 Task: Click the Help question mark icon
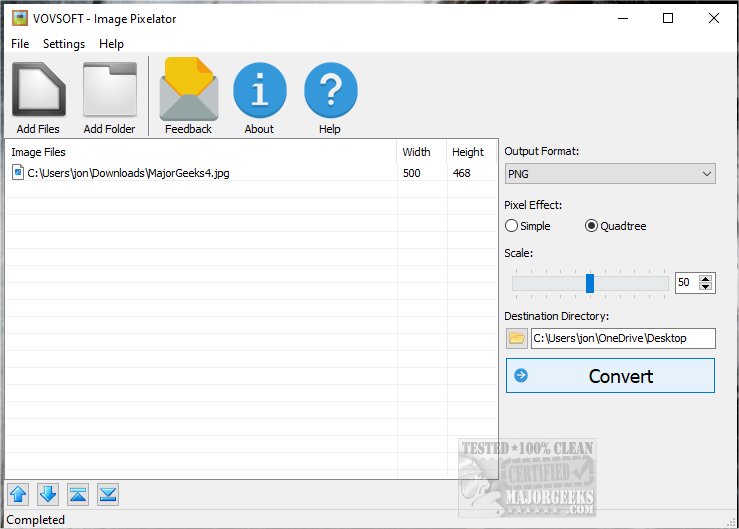pyautogui.click(x=330, y=90)
